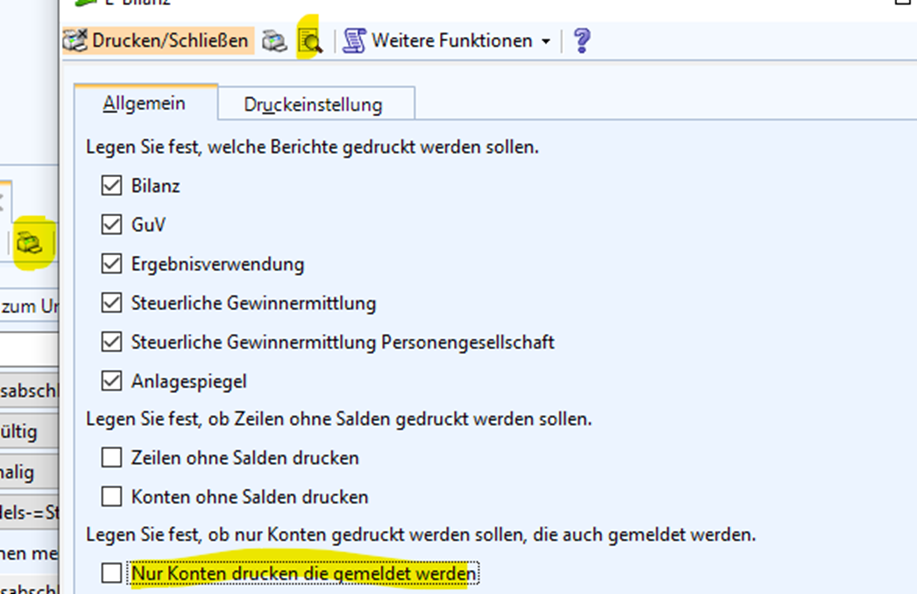Enable Nur Konten drucken die gemeldet werden
The image size is (917, 594).
tap(111, 574)
